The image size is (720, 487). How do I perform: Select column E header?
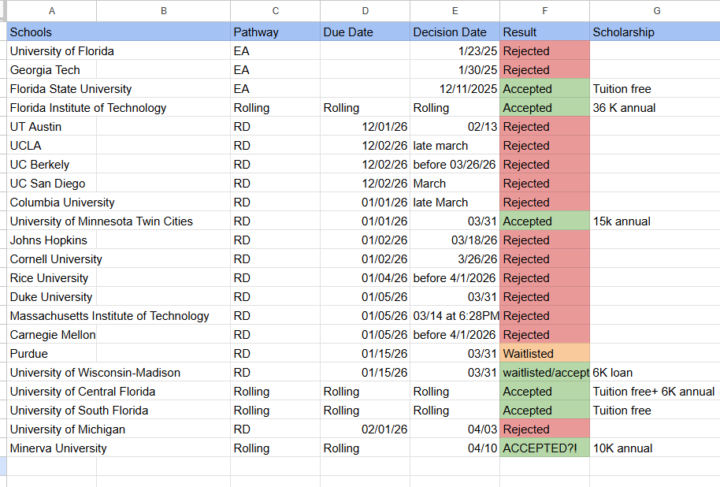pyautogui.click(x=455, y=11)
